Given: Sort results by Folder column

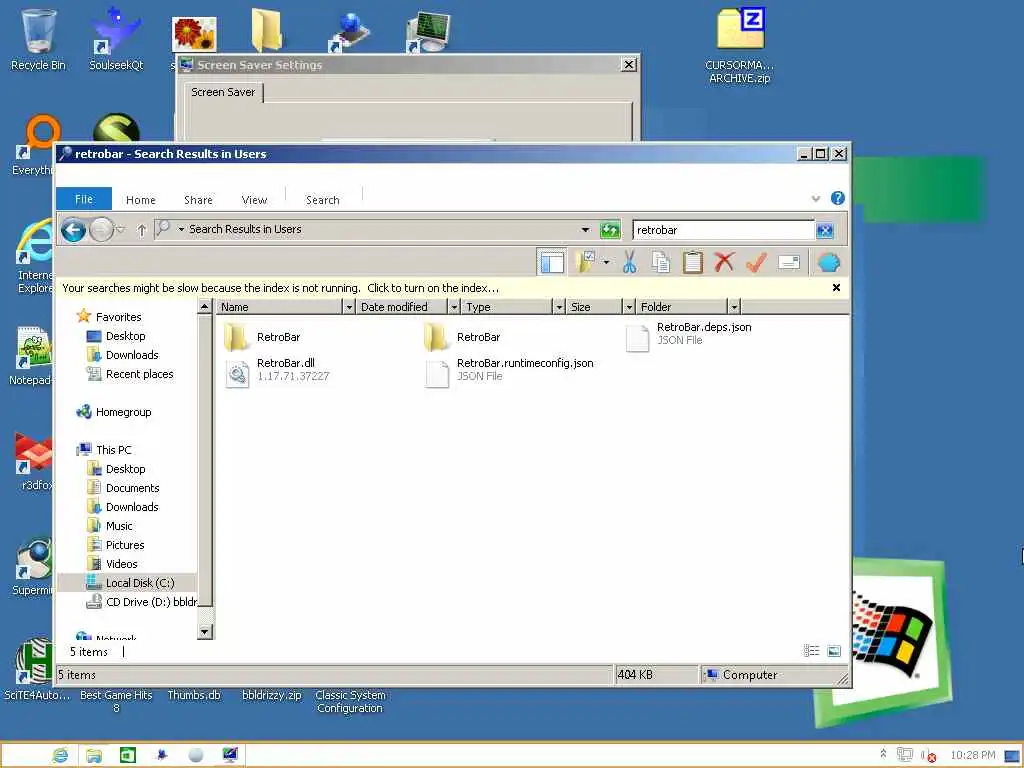Looking at the screenshot, I should click(x=682, y=307).
